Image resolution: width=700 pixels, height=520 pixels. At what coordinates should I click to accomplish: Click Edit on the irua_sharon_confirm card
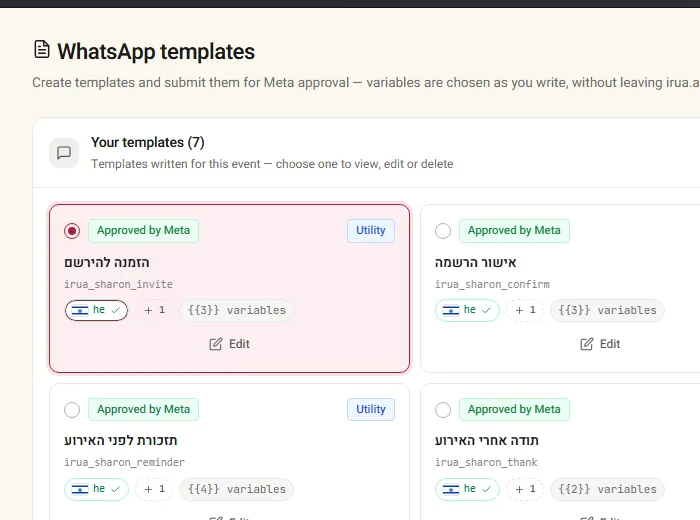point(600,344)
